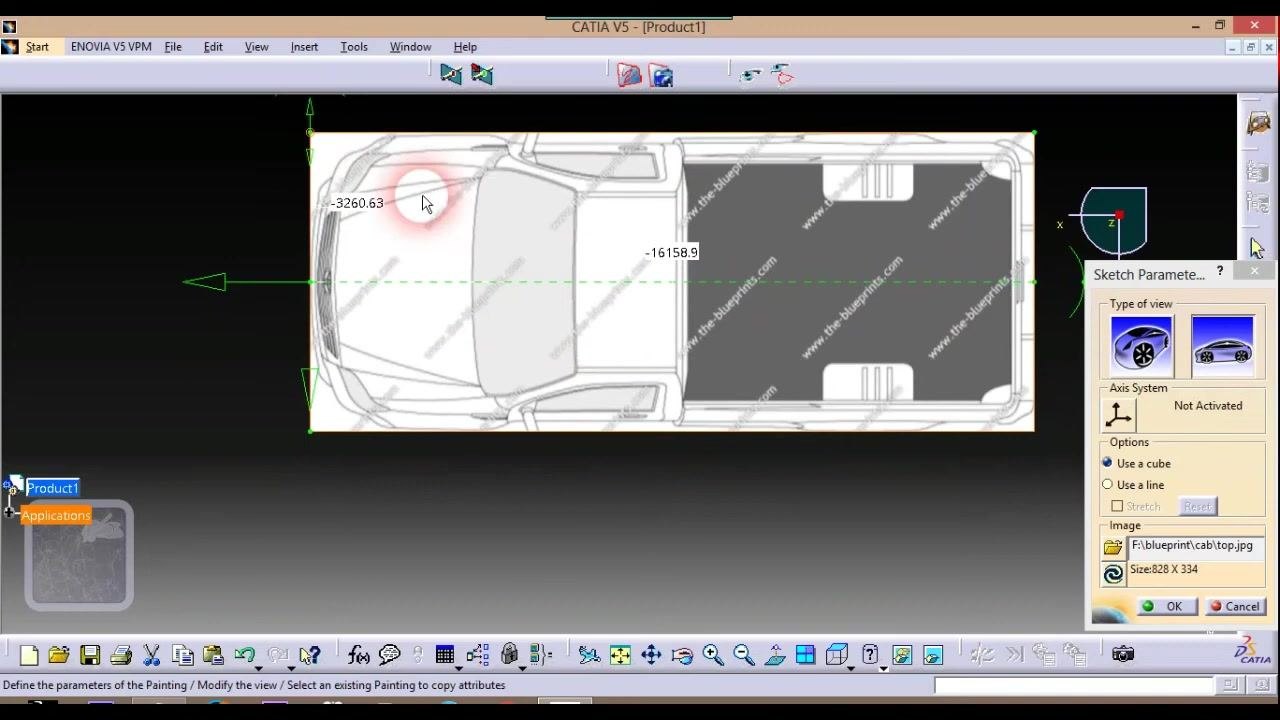Open the Insert menu

(x=304, y=47)
